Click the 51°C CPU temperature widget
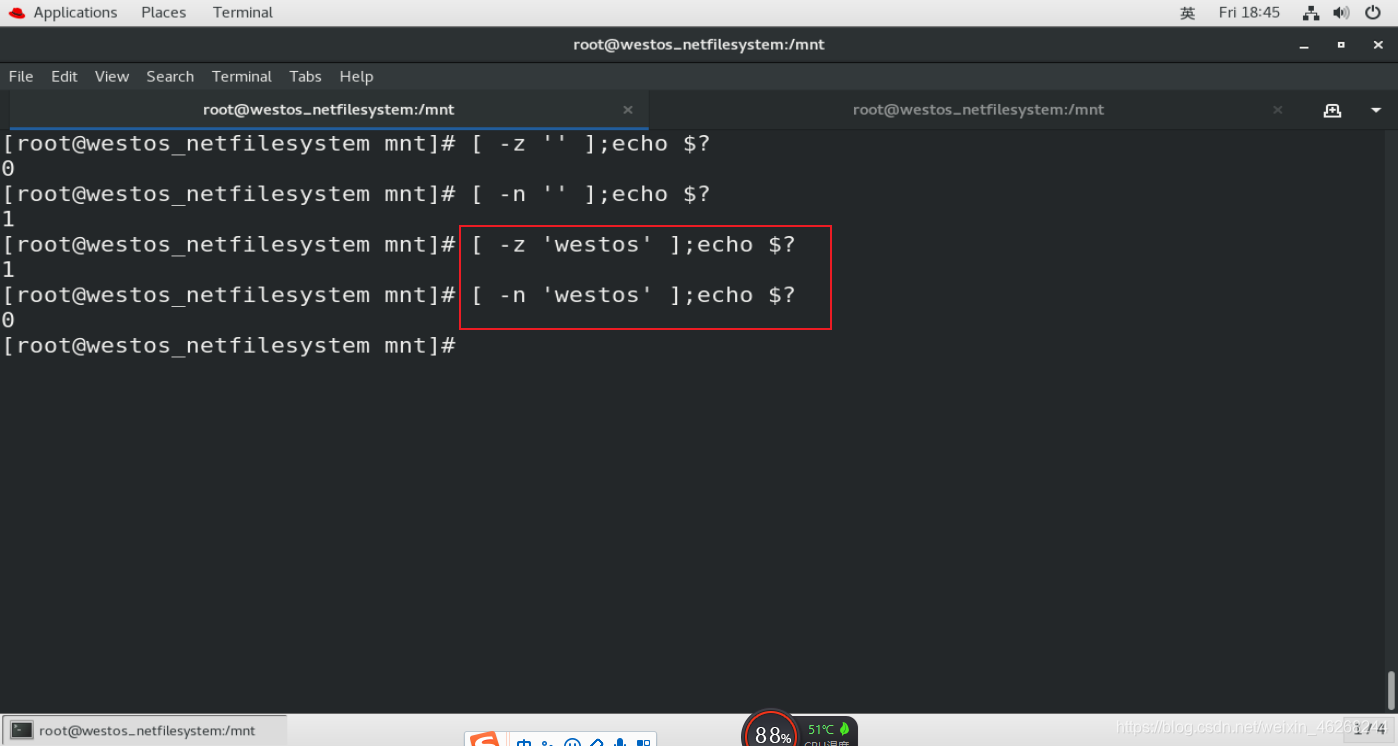1398x746 pixels. click(828, 733)
